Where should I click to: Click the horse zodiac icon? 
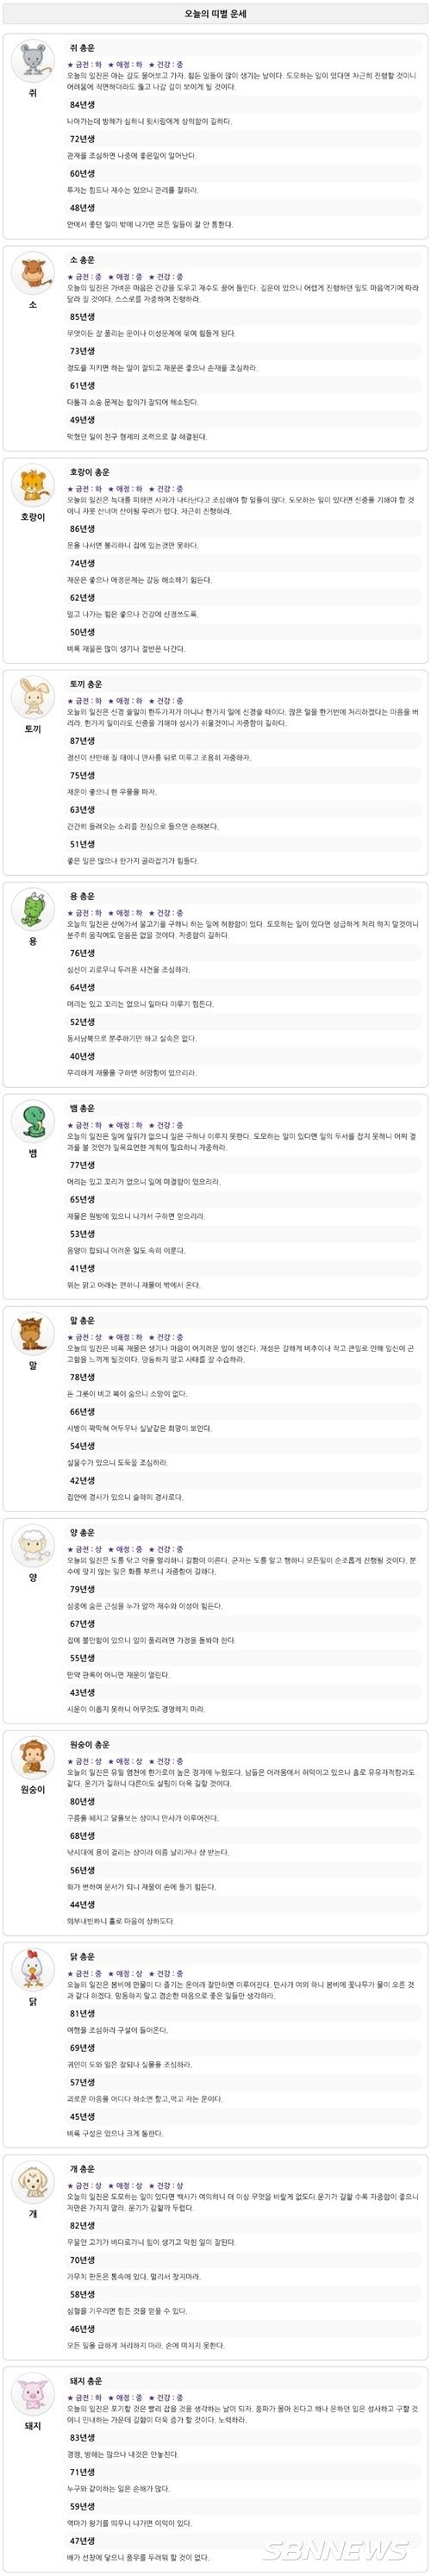(x=32, y=1334)
